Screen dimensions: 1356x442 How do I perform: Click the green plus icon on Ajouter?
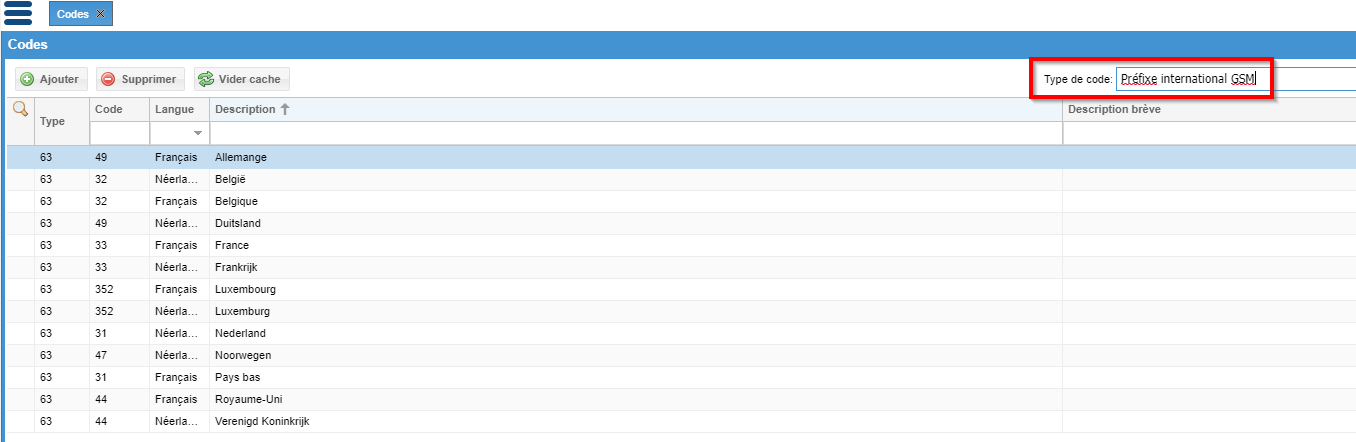coord(27,79)
